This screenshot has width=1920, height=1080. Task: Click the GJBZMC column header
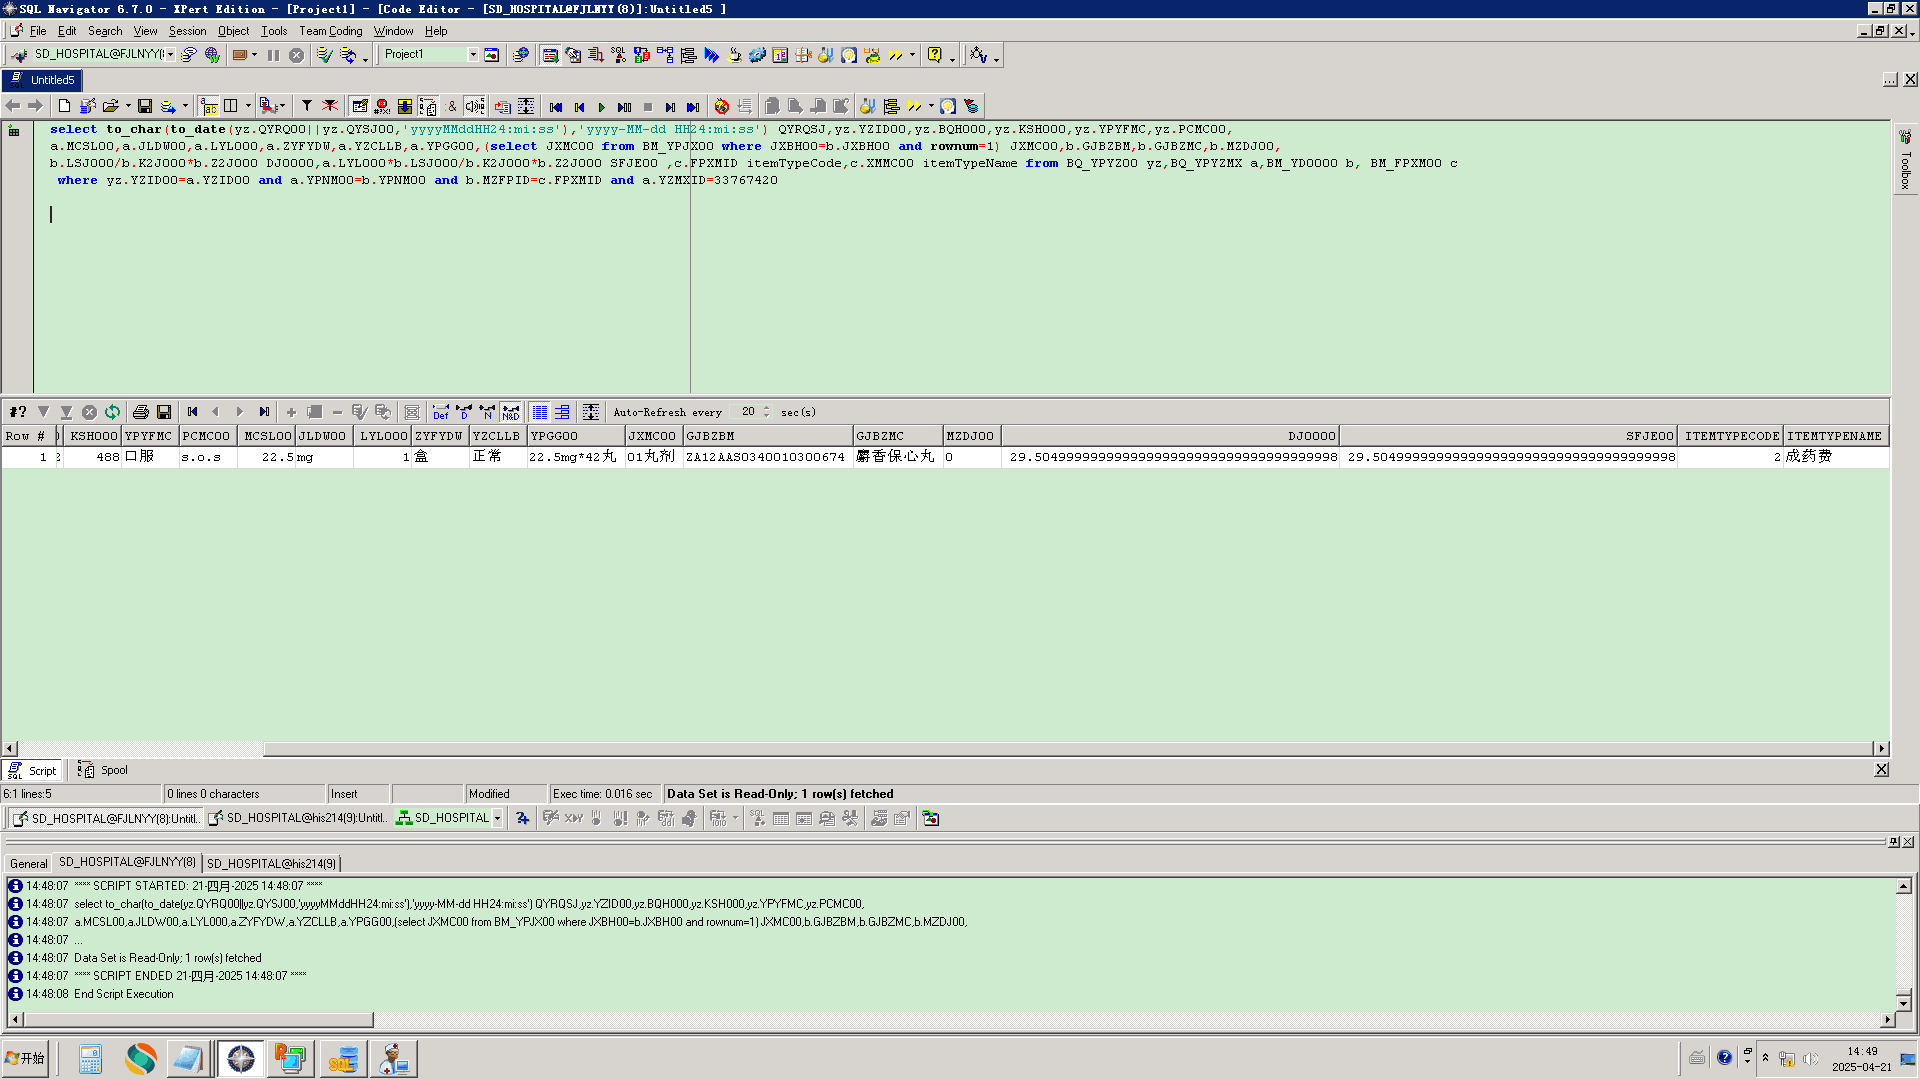point(897,436)
